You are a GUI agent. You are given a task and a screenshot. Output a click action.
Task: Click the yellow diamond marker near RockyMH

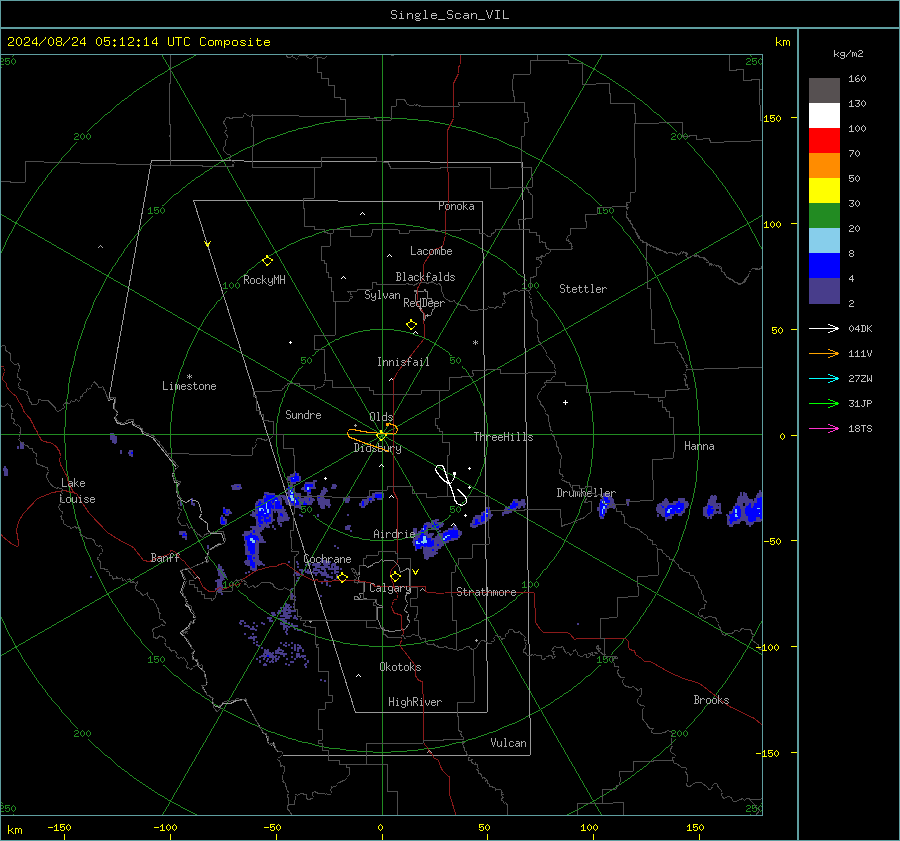coord(267,261)
